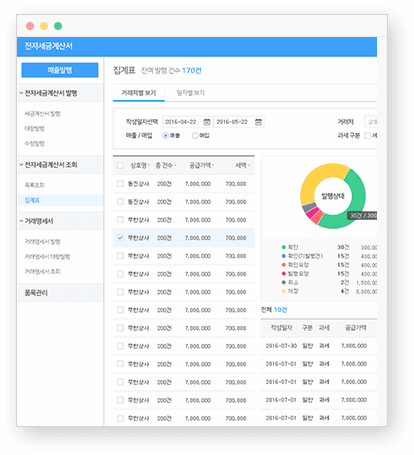Viewport: 414px width, 455px height.
Task: Sort by 공급가액 header beside 총 건수
Action: coord(202,165)
